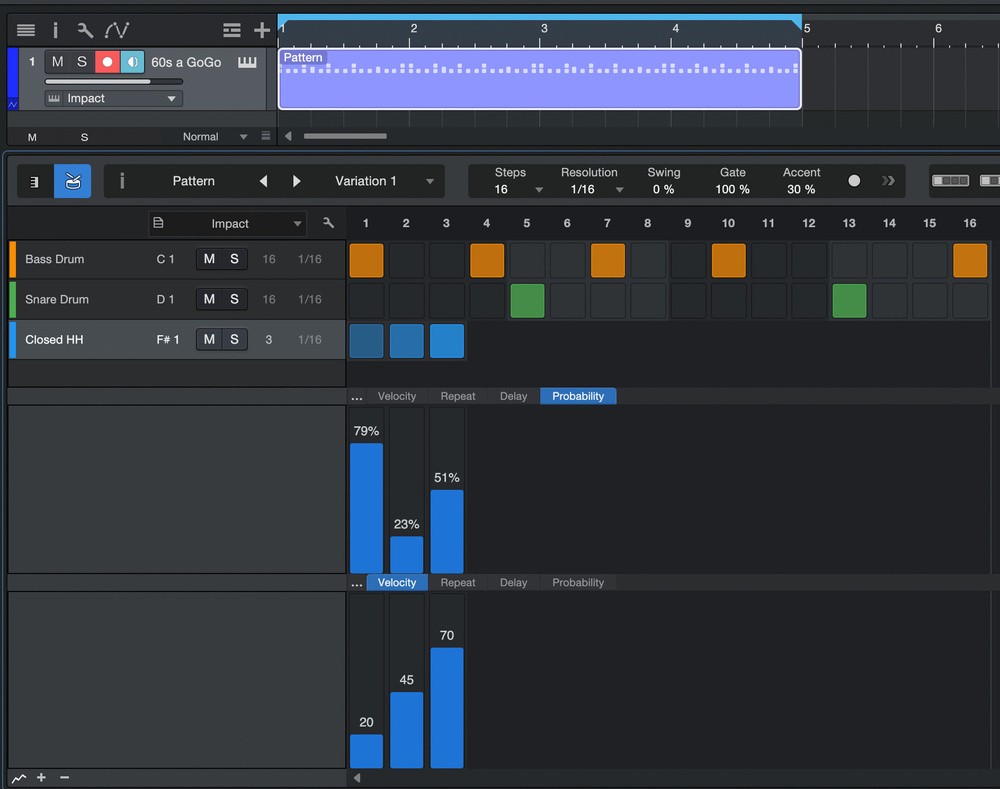Click the wrench settings icon in track toolbar

(85, 30)
